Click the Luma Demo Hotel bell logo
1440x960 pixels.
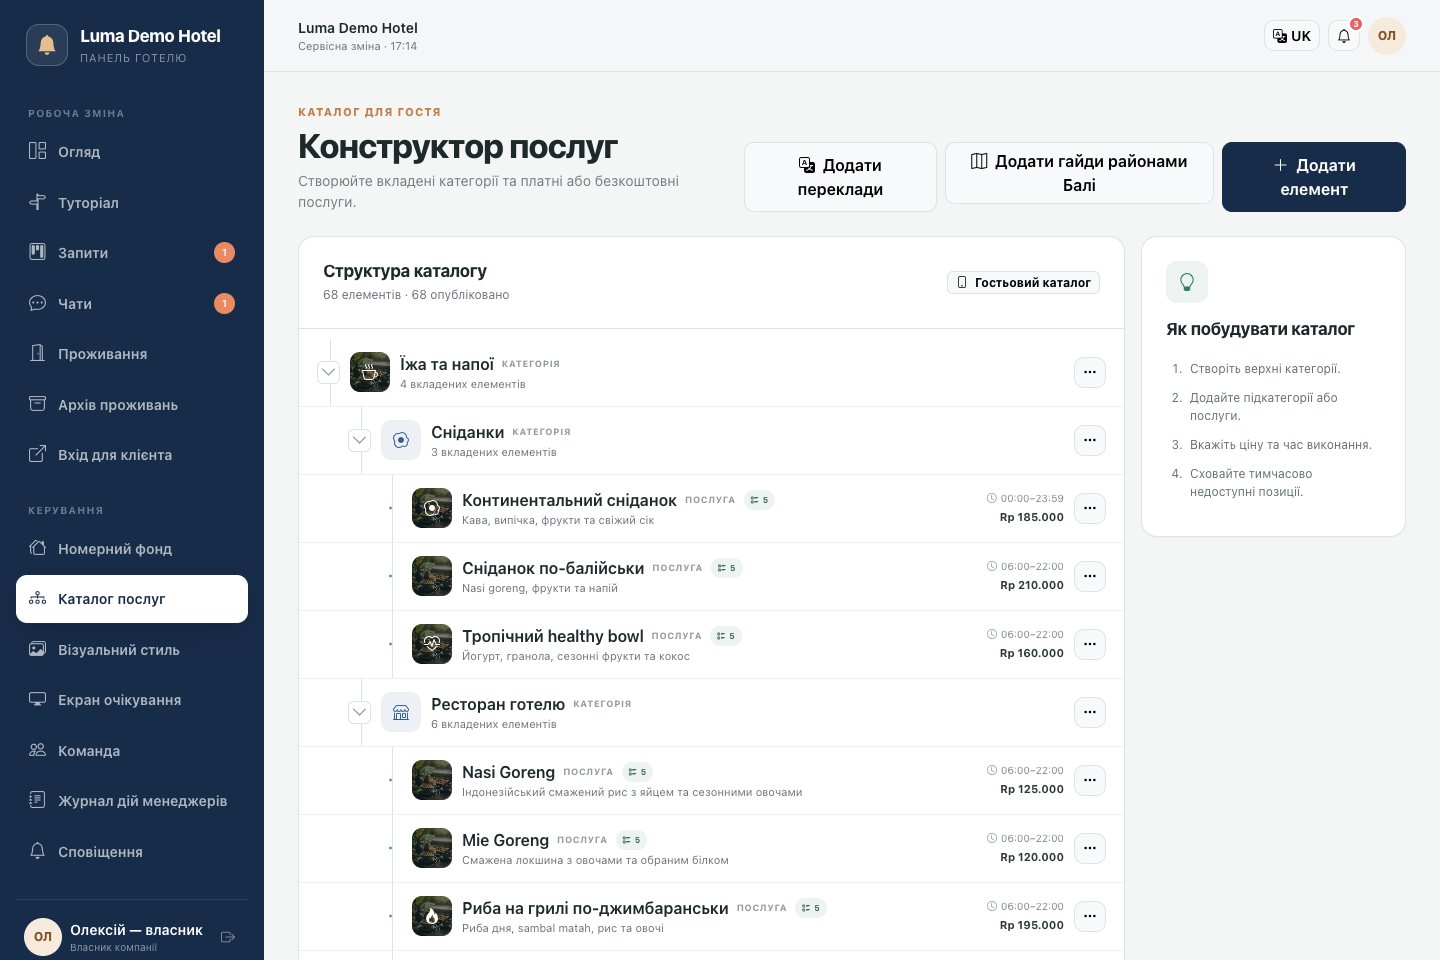[47, 45]
